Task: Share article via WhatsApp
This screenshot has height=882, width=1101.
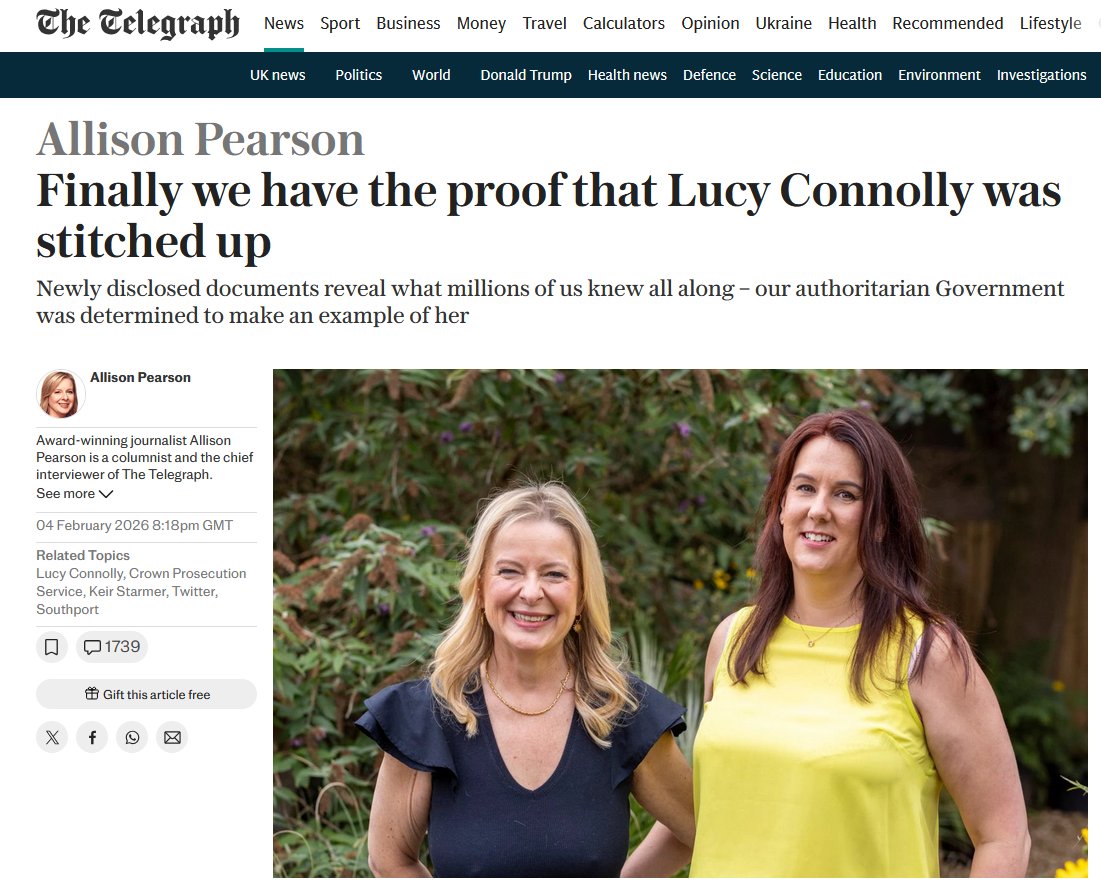Action: coord(132,737)
